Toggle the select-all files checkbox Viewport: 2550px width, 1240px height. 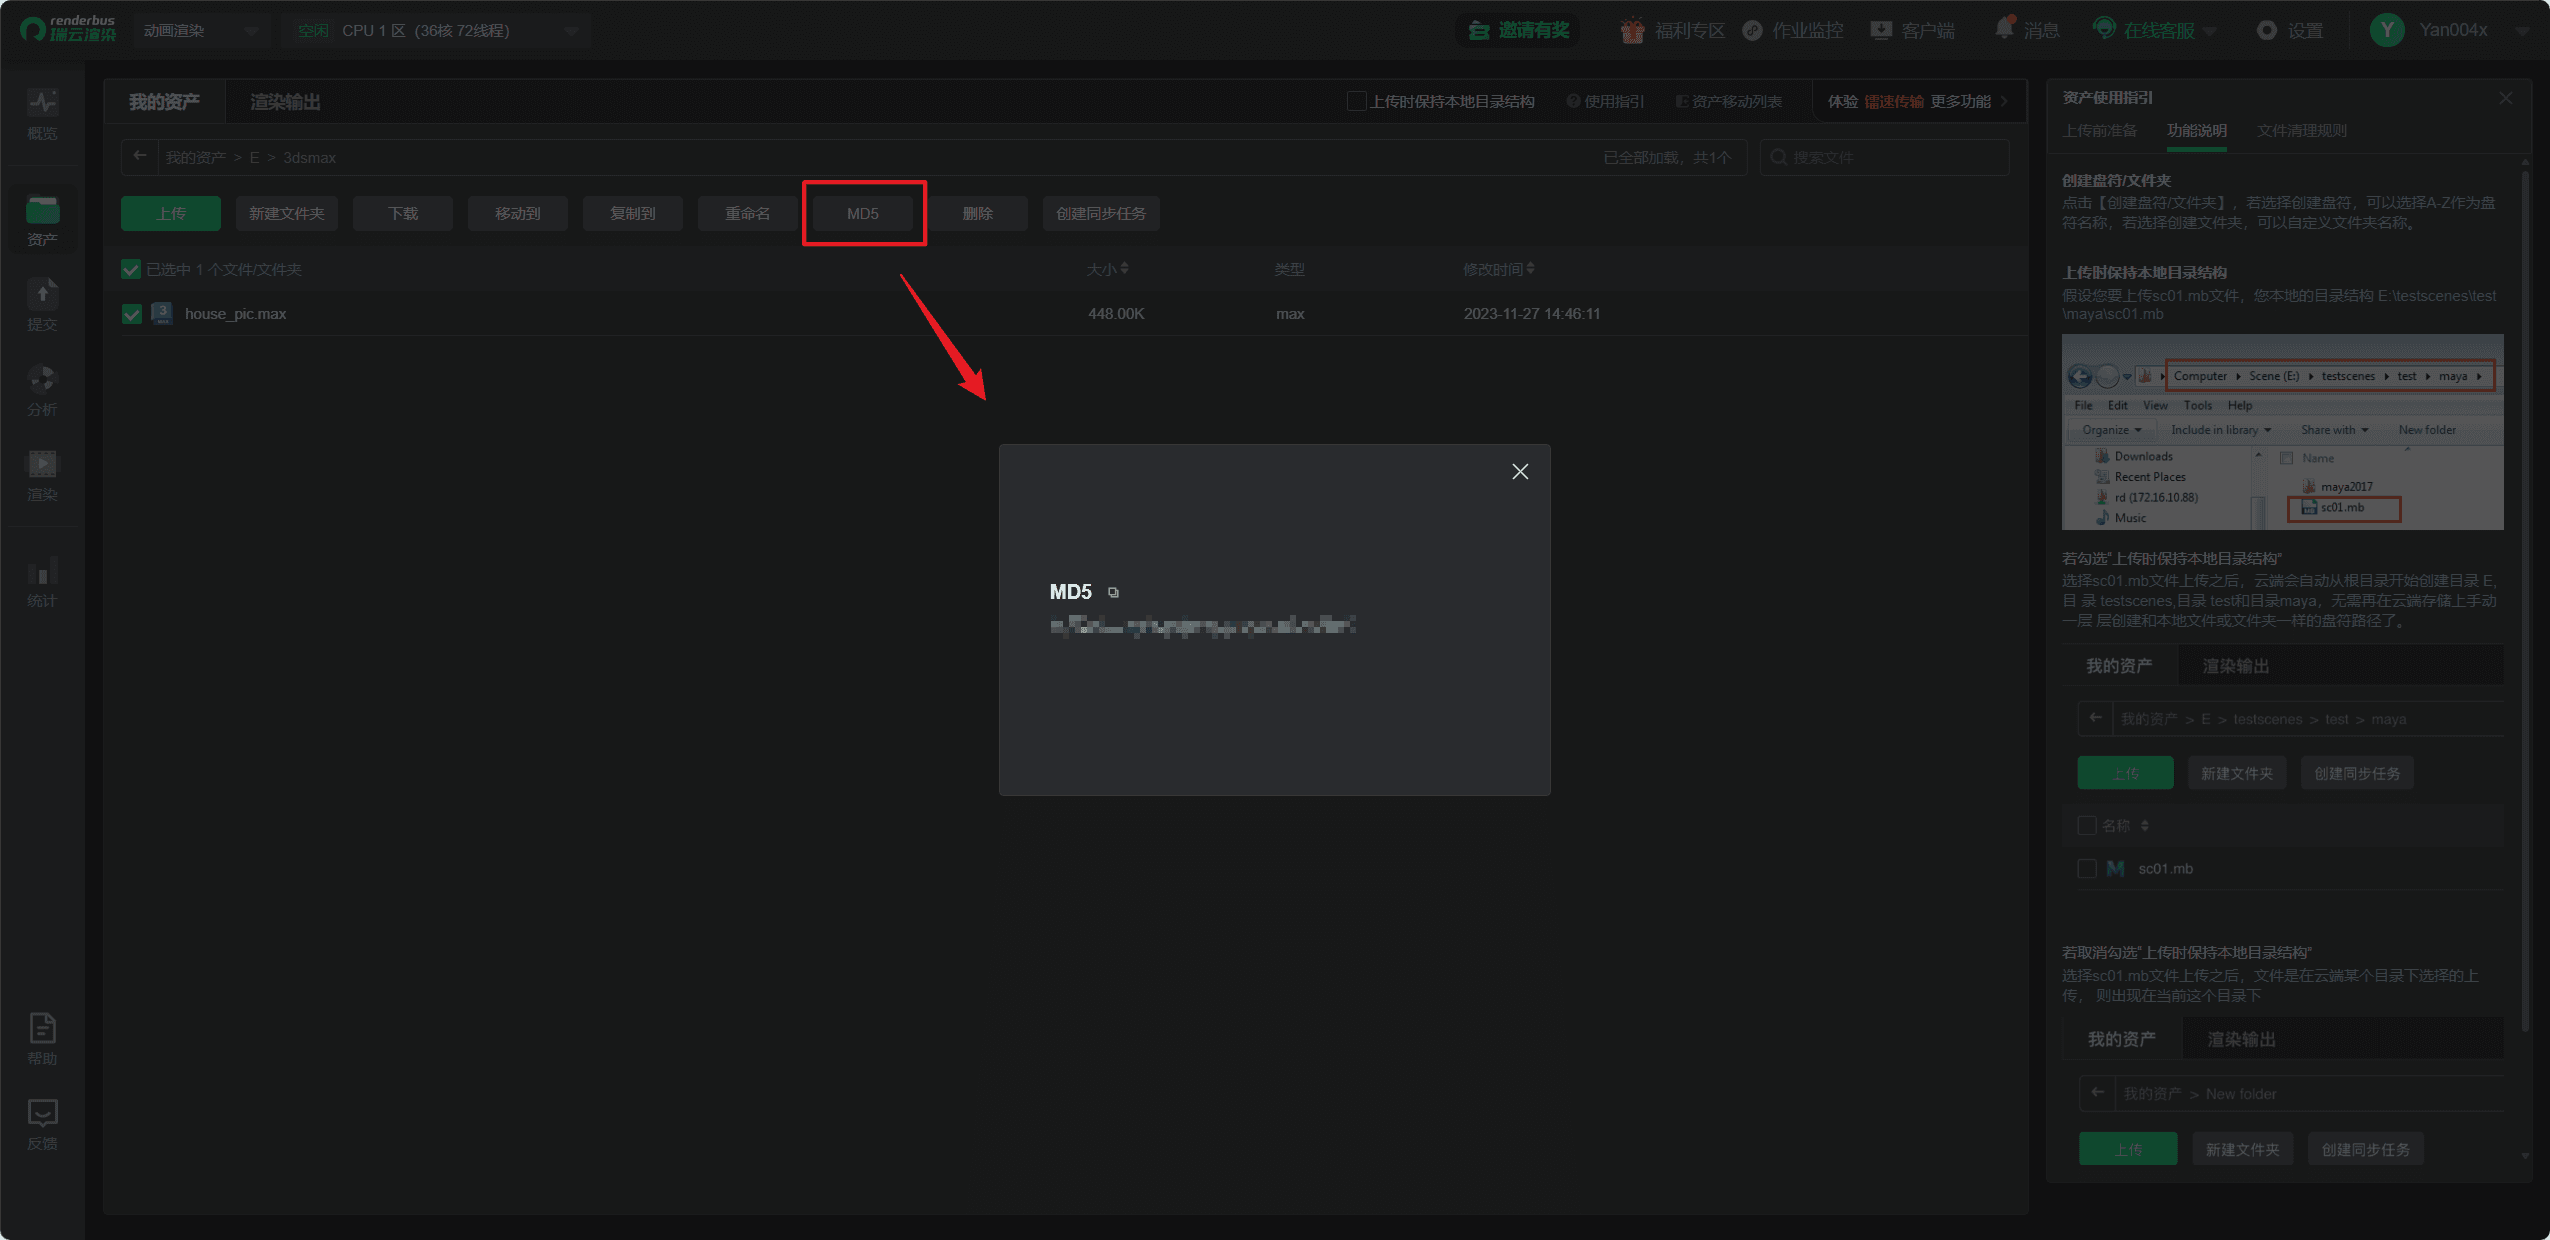[131, 269]
